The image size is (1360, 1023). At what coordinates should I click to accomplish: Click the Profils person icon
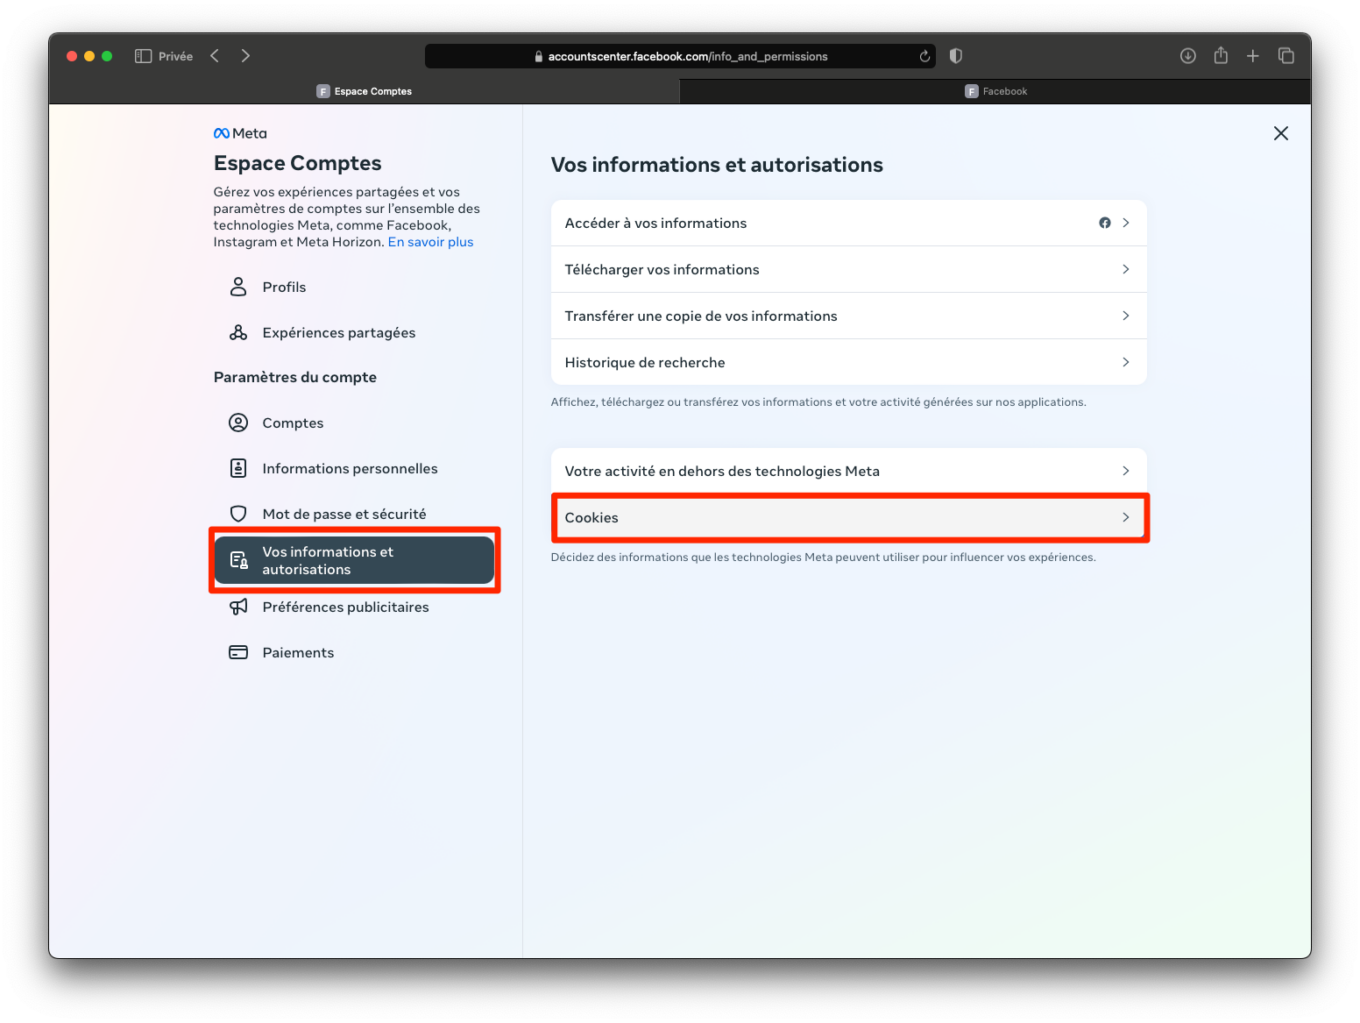238,287
